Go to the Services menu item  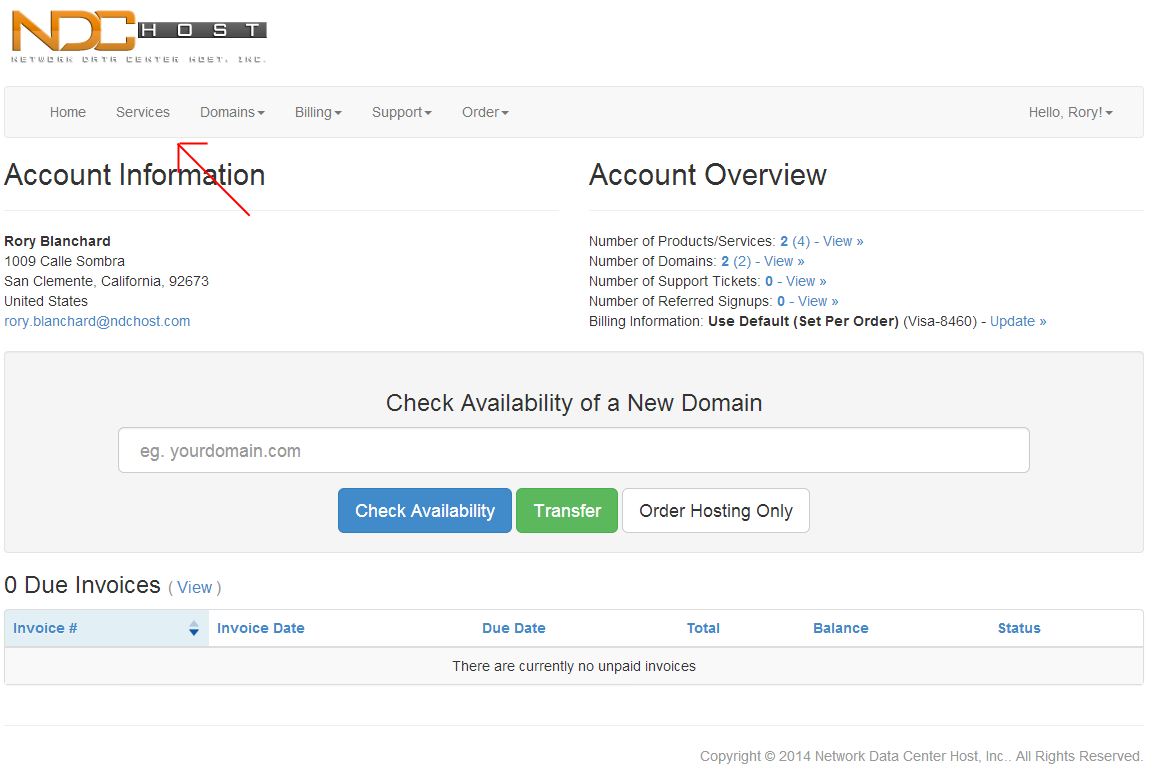143,112
